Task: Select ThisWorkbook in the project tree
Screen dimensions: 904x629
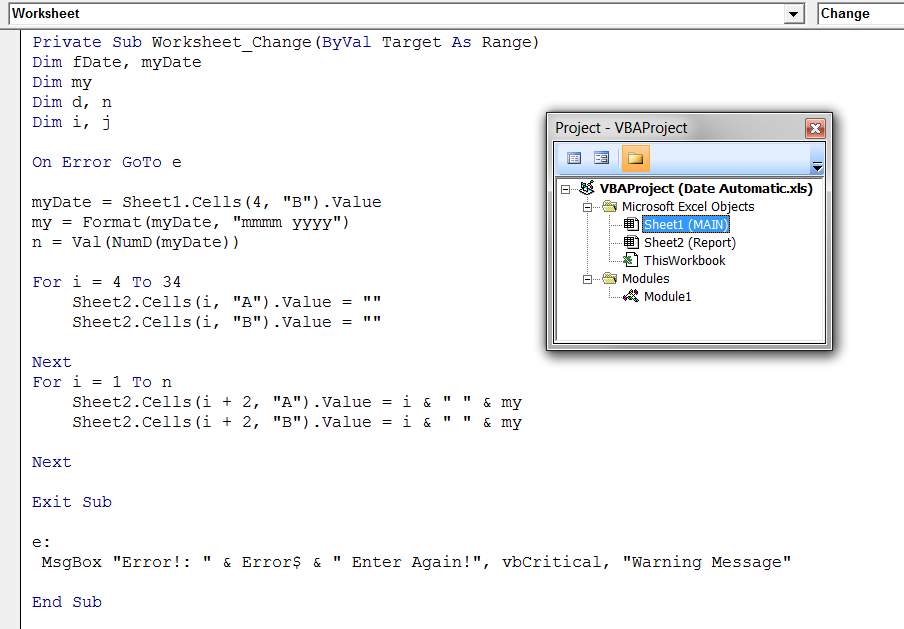Action: coord(684,259)
